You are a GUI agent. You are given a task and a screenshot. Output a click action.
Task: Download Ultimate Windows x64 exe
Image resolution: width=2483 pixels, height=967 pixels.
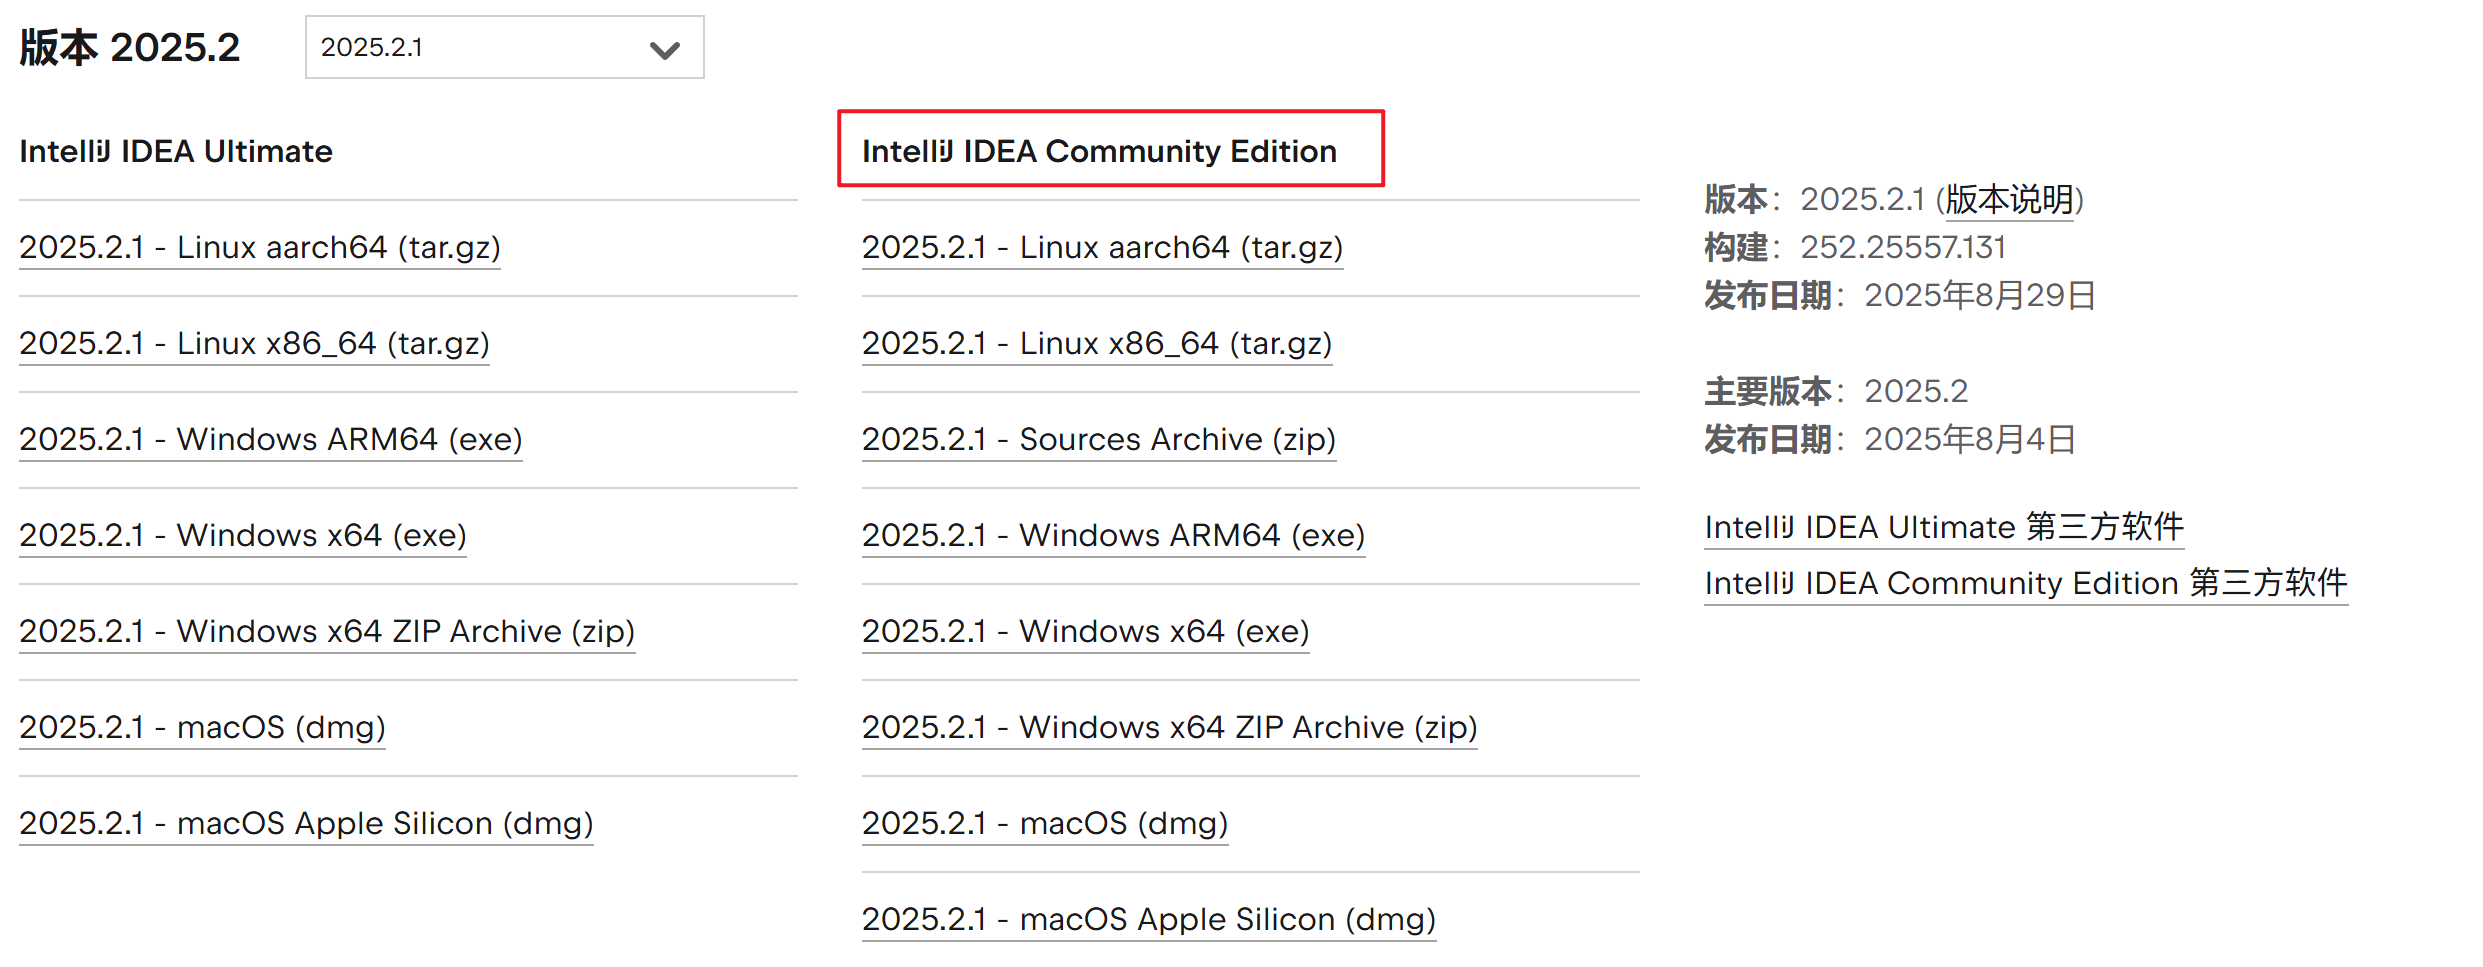242,535
